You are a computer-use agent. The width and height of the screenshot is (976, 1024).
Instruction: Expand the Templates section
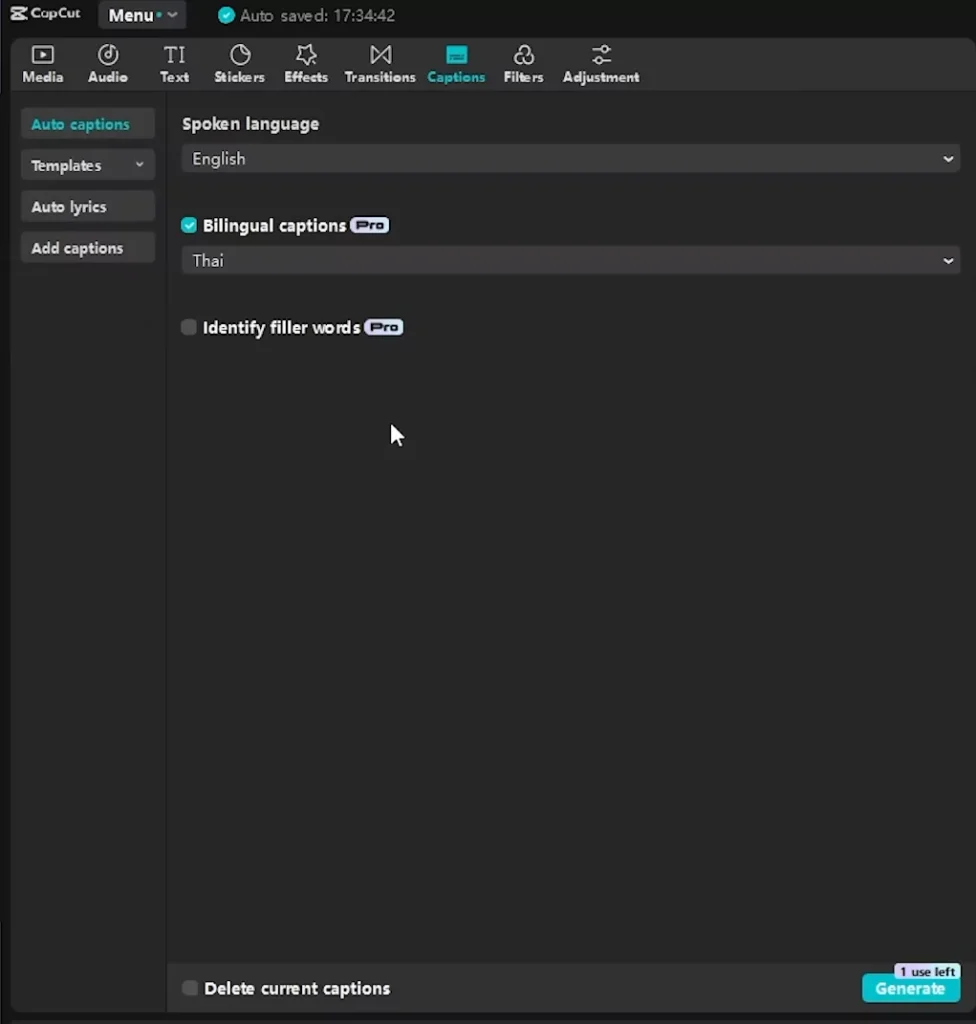pyautogui.click(x=87, y=165)
